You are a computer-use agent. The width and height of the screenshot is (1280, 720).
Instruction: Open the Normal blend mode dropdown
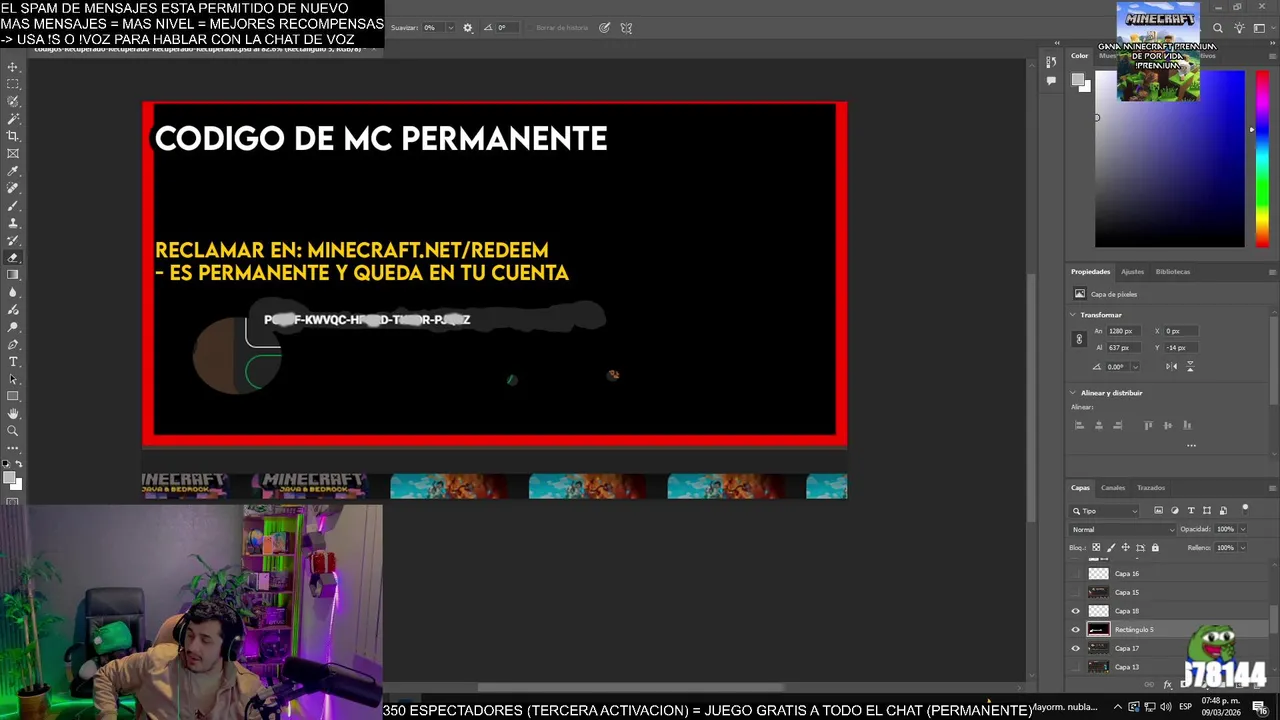click(1123, 529)
